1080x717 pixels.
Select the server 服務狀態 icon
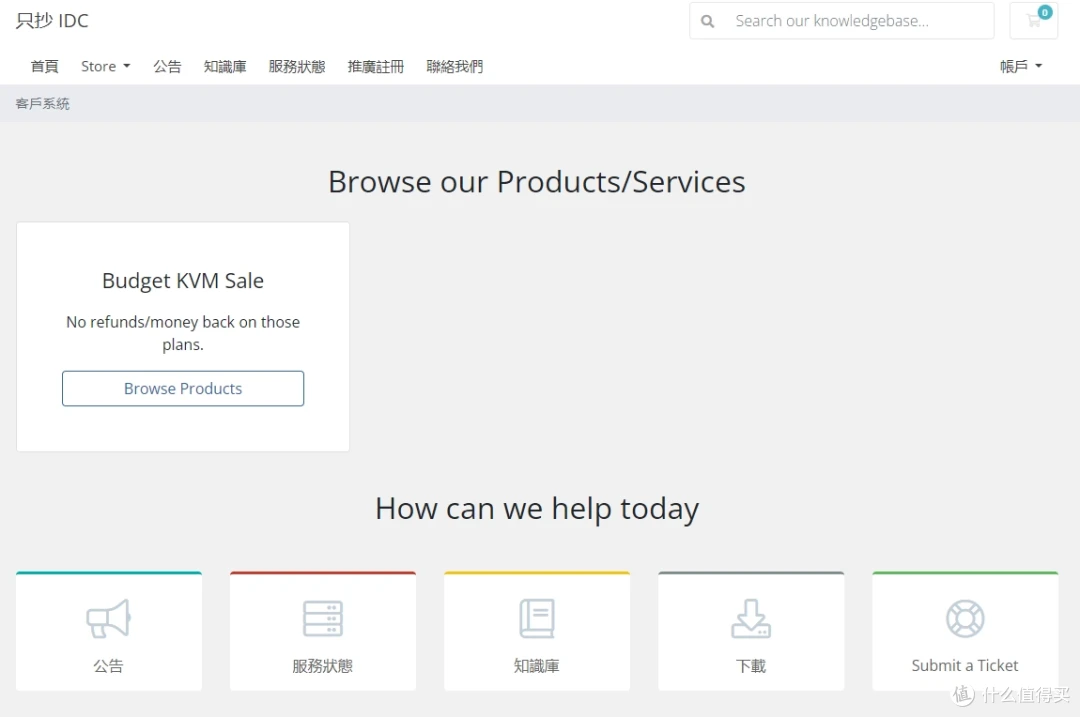pyautogui.click(x=323, y=619)
